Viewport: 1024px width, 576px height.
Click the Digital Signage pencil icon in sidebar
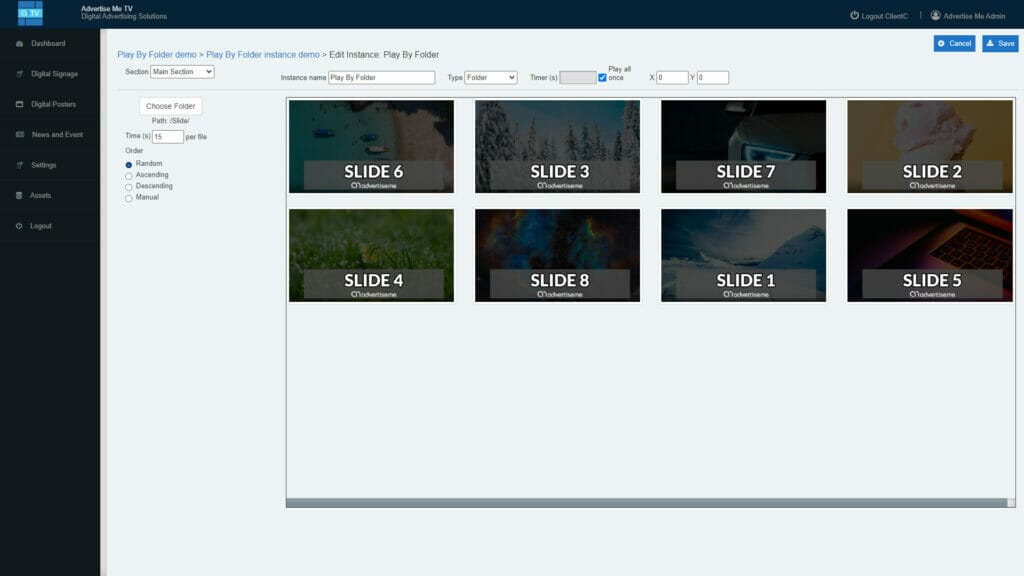[x=17, y=73]
